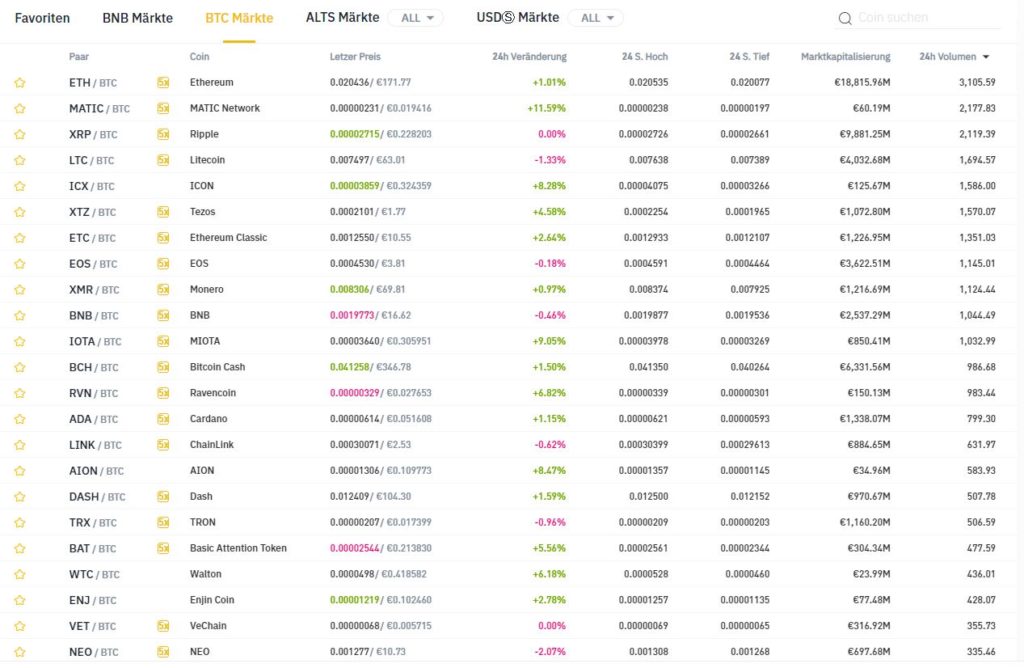Favorite the MATIC/BTC pair star

point(20,108)
